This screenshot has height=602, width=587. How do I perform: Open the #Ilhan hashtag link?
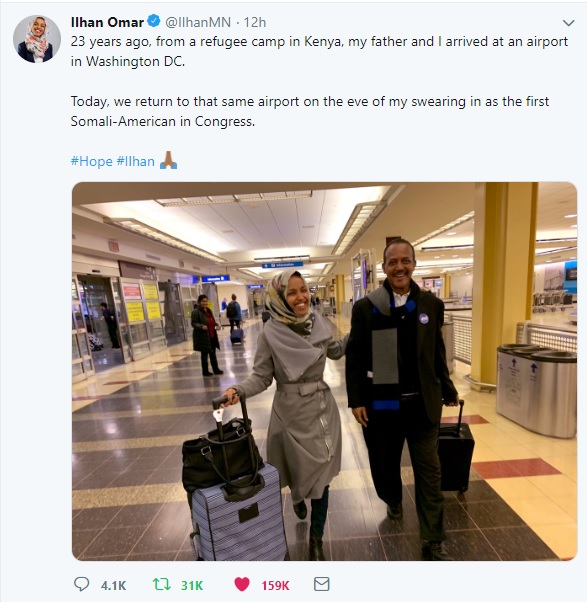pos(135,161)
